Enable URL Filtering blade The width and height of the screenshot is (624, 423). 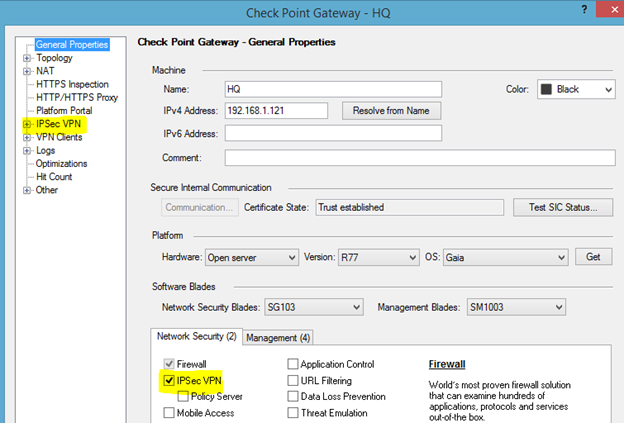(293, 380)
